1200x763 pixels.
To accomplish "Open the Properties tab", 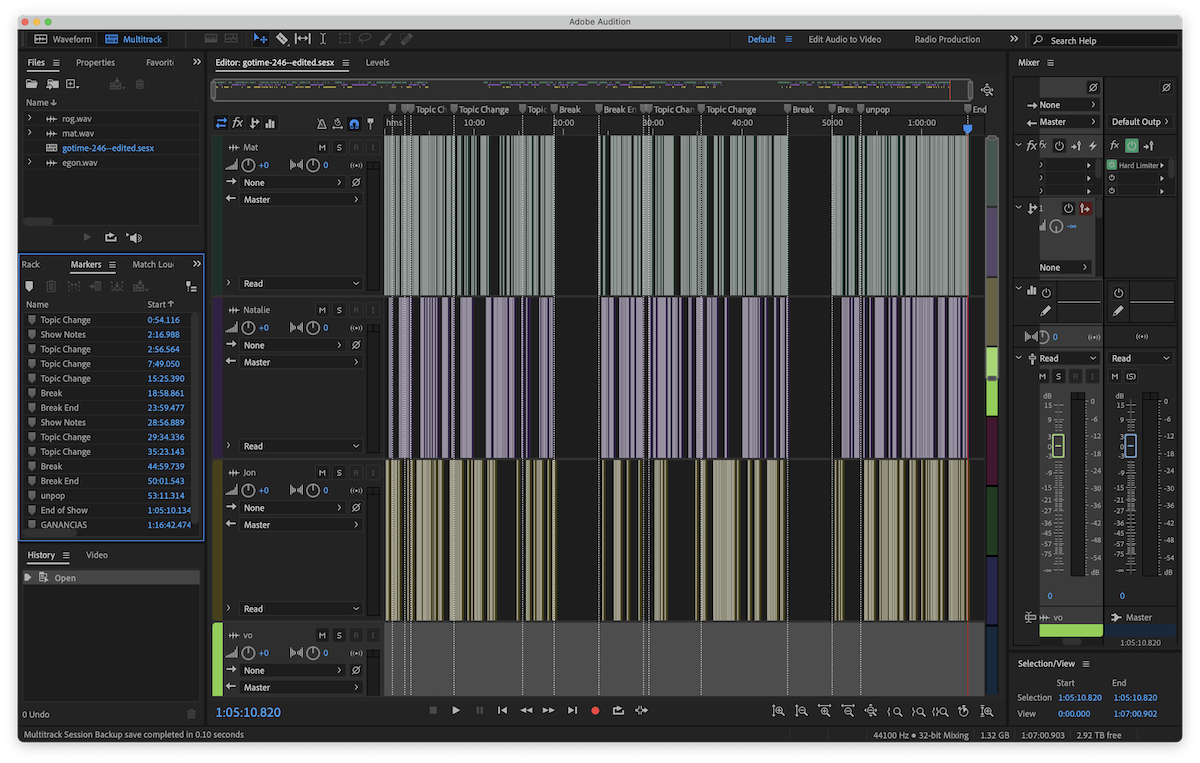I will click(x=95, y=62).
